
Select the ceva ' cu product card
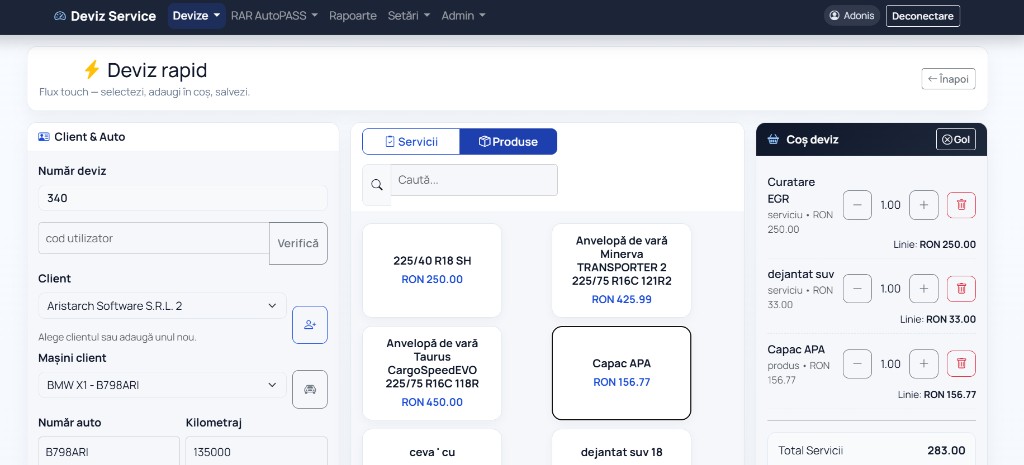(432, 447)
